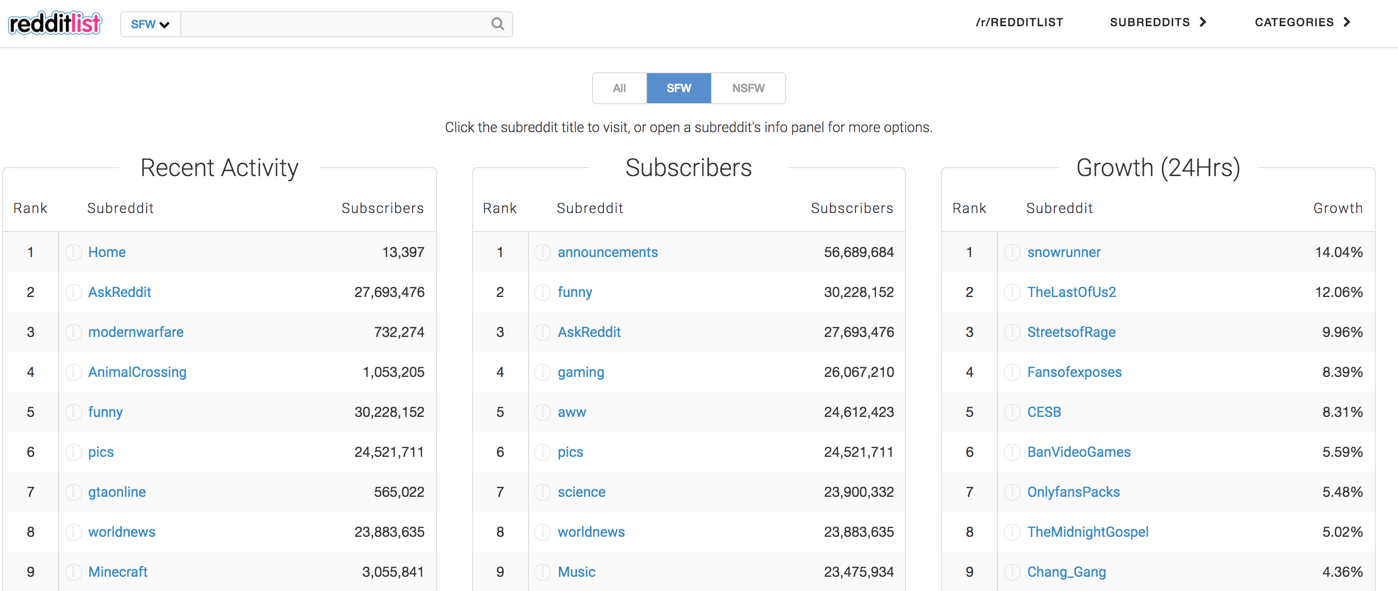The width and height of the screenshot is (1398, 591).
Task: Open the aww subreddit link
Action: [x=572, y=412]
